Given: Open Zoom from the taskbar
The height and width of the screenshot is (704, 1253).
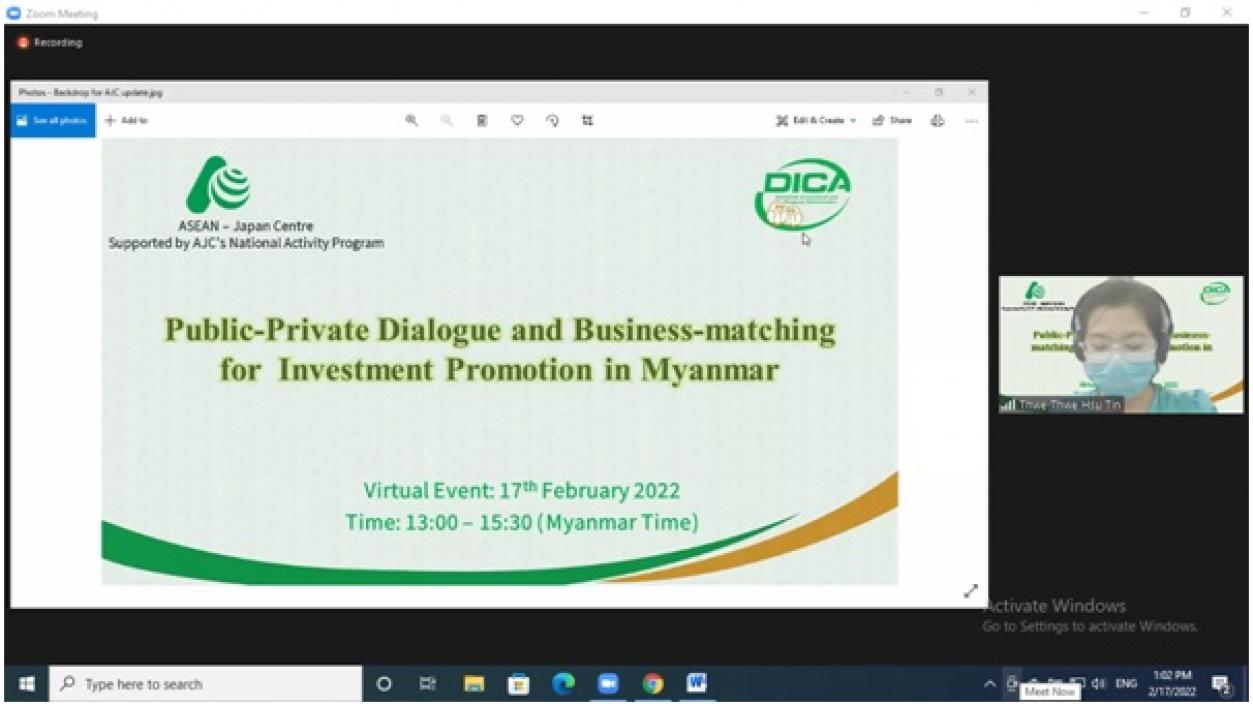Looking at the screenshot, I should 608,684.
